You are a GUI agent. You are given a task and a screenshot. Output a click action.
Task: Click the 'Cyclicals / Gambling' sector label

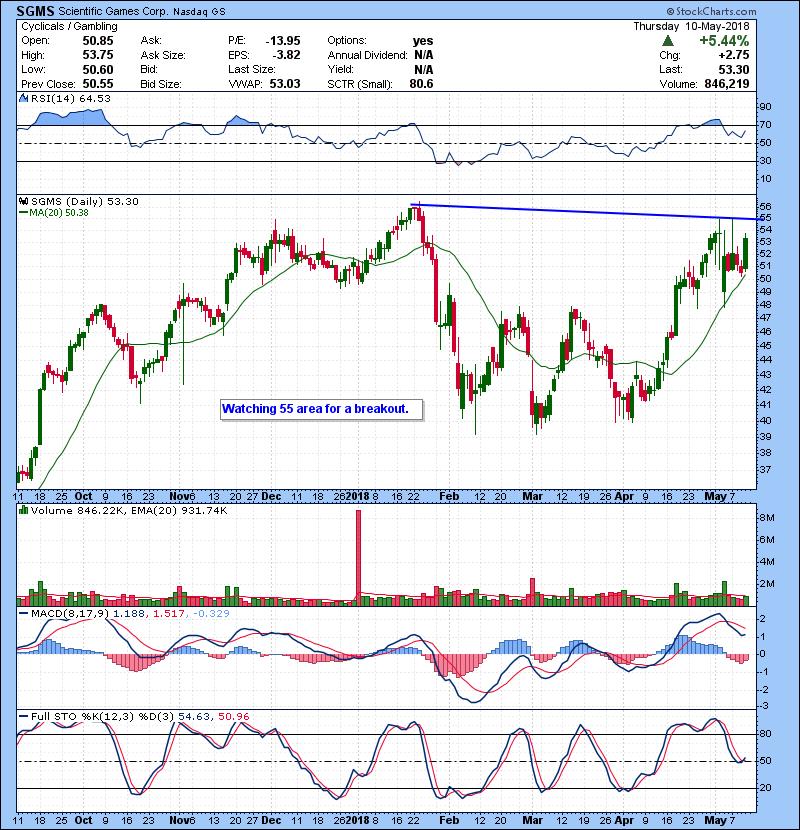point(69,26)
